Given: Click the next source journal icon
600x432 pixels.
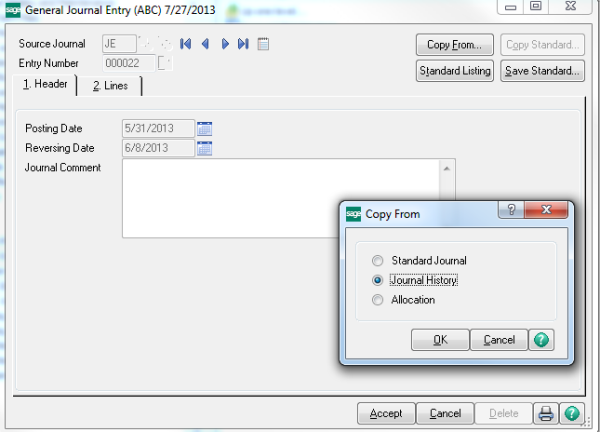Looking at the screenshot, I should 166,44.
